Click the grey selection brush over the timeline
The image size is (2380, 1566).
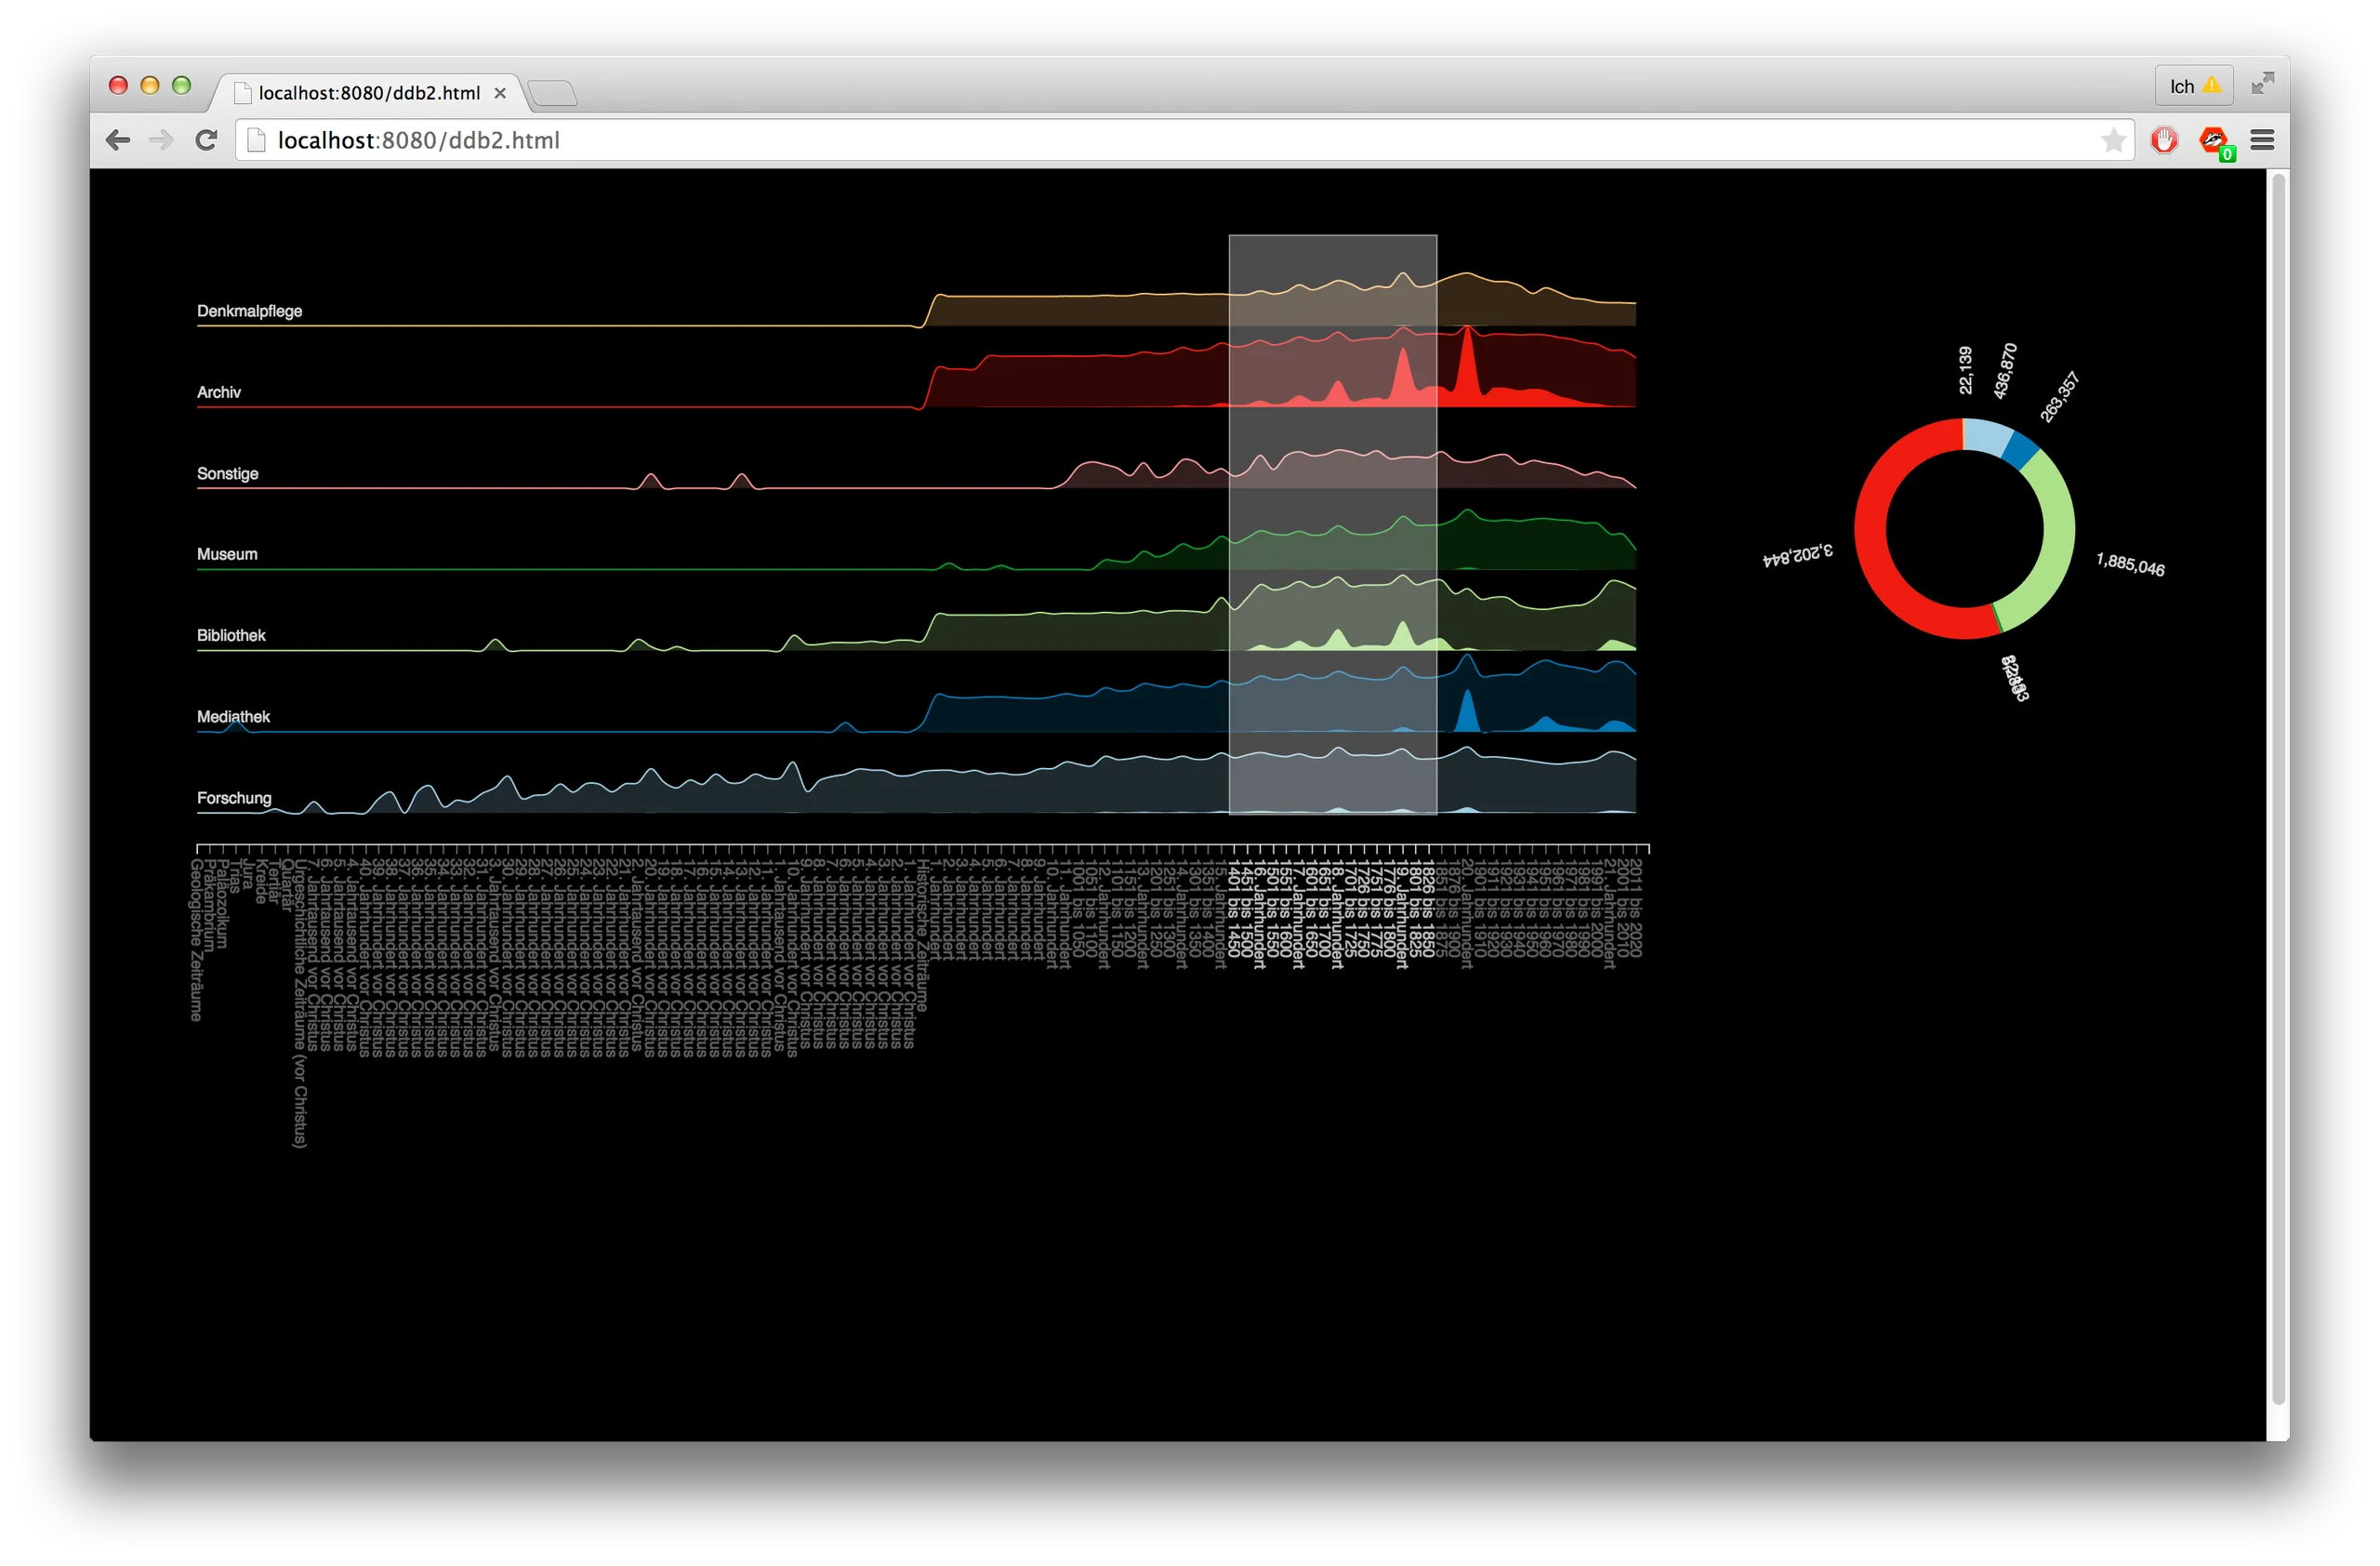click(x=1332, y=525)
